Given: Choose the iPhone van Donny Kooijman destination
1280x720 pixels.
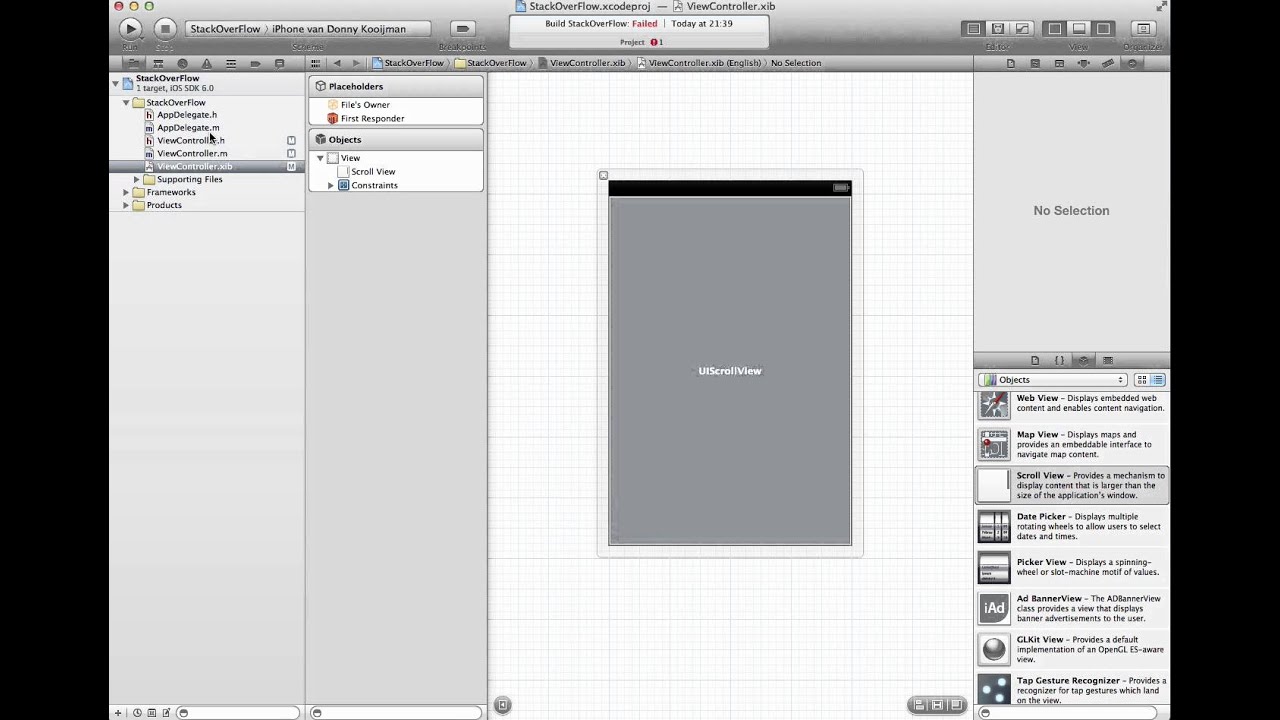Looking at the screenshot, I should tap(339, 29).
